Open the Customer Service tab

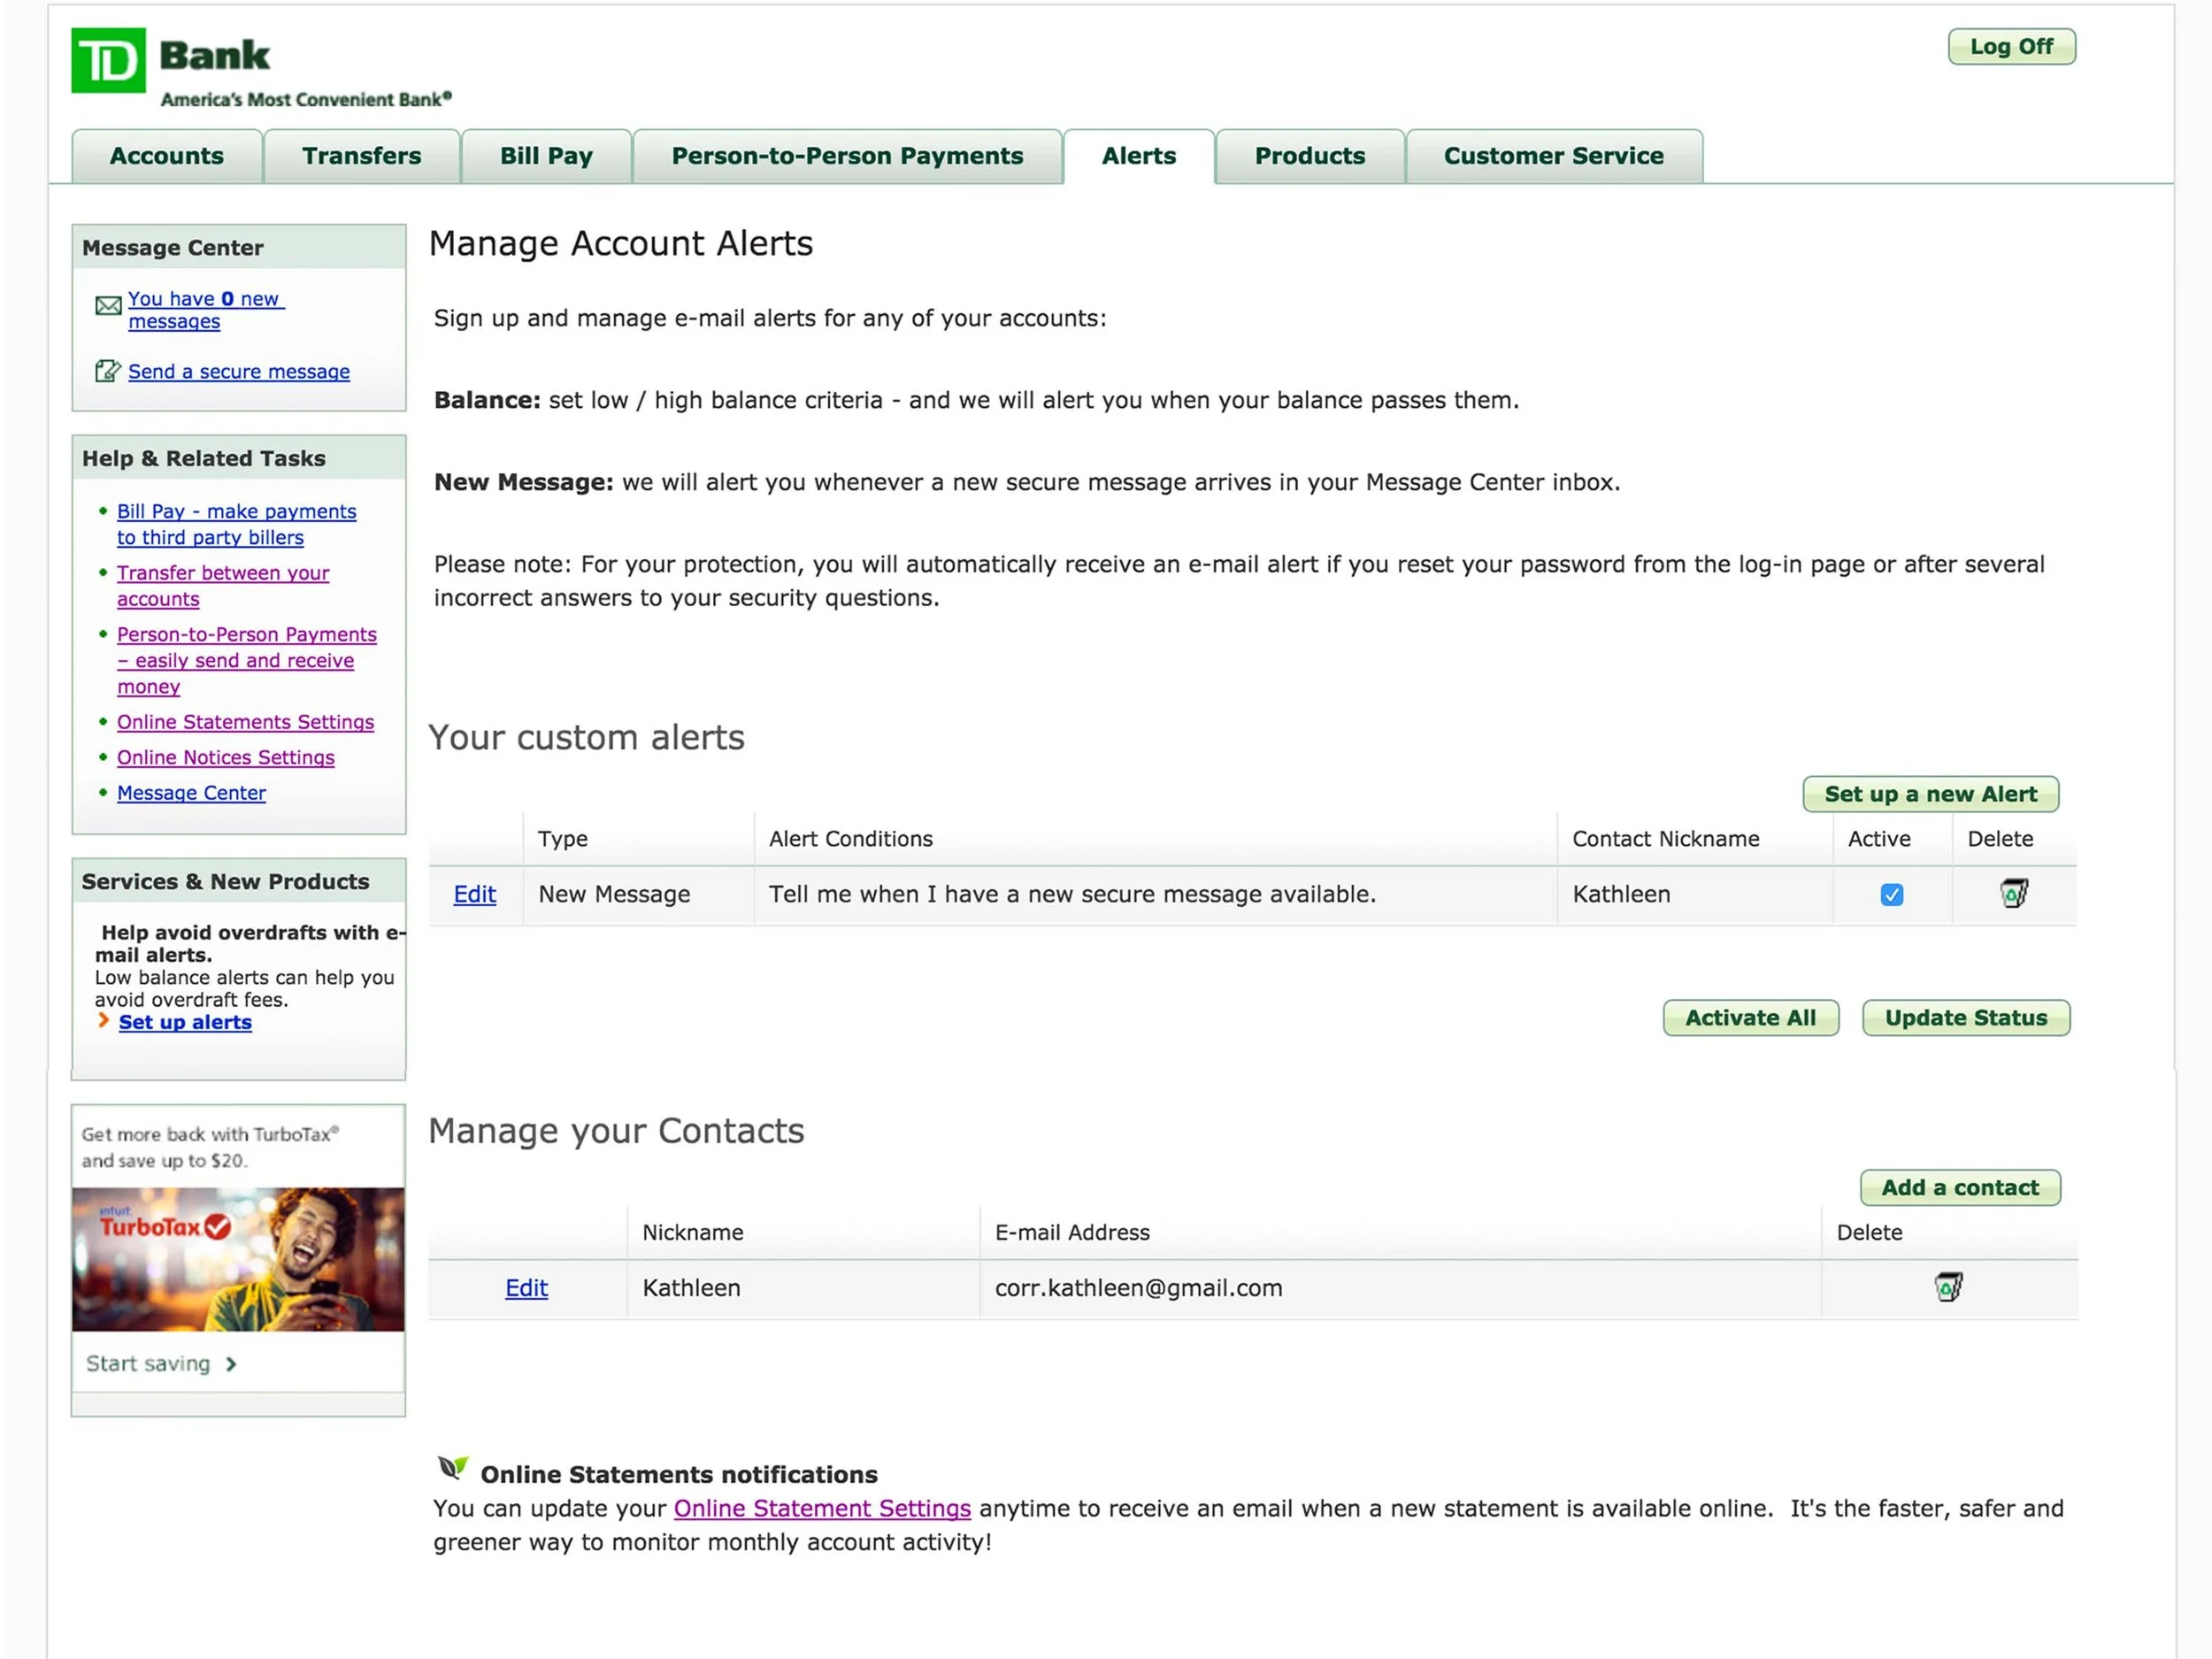(x=1553, y=156)
